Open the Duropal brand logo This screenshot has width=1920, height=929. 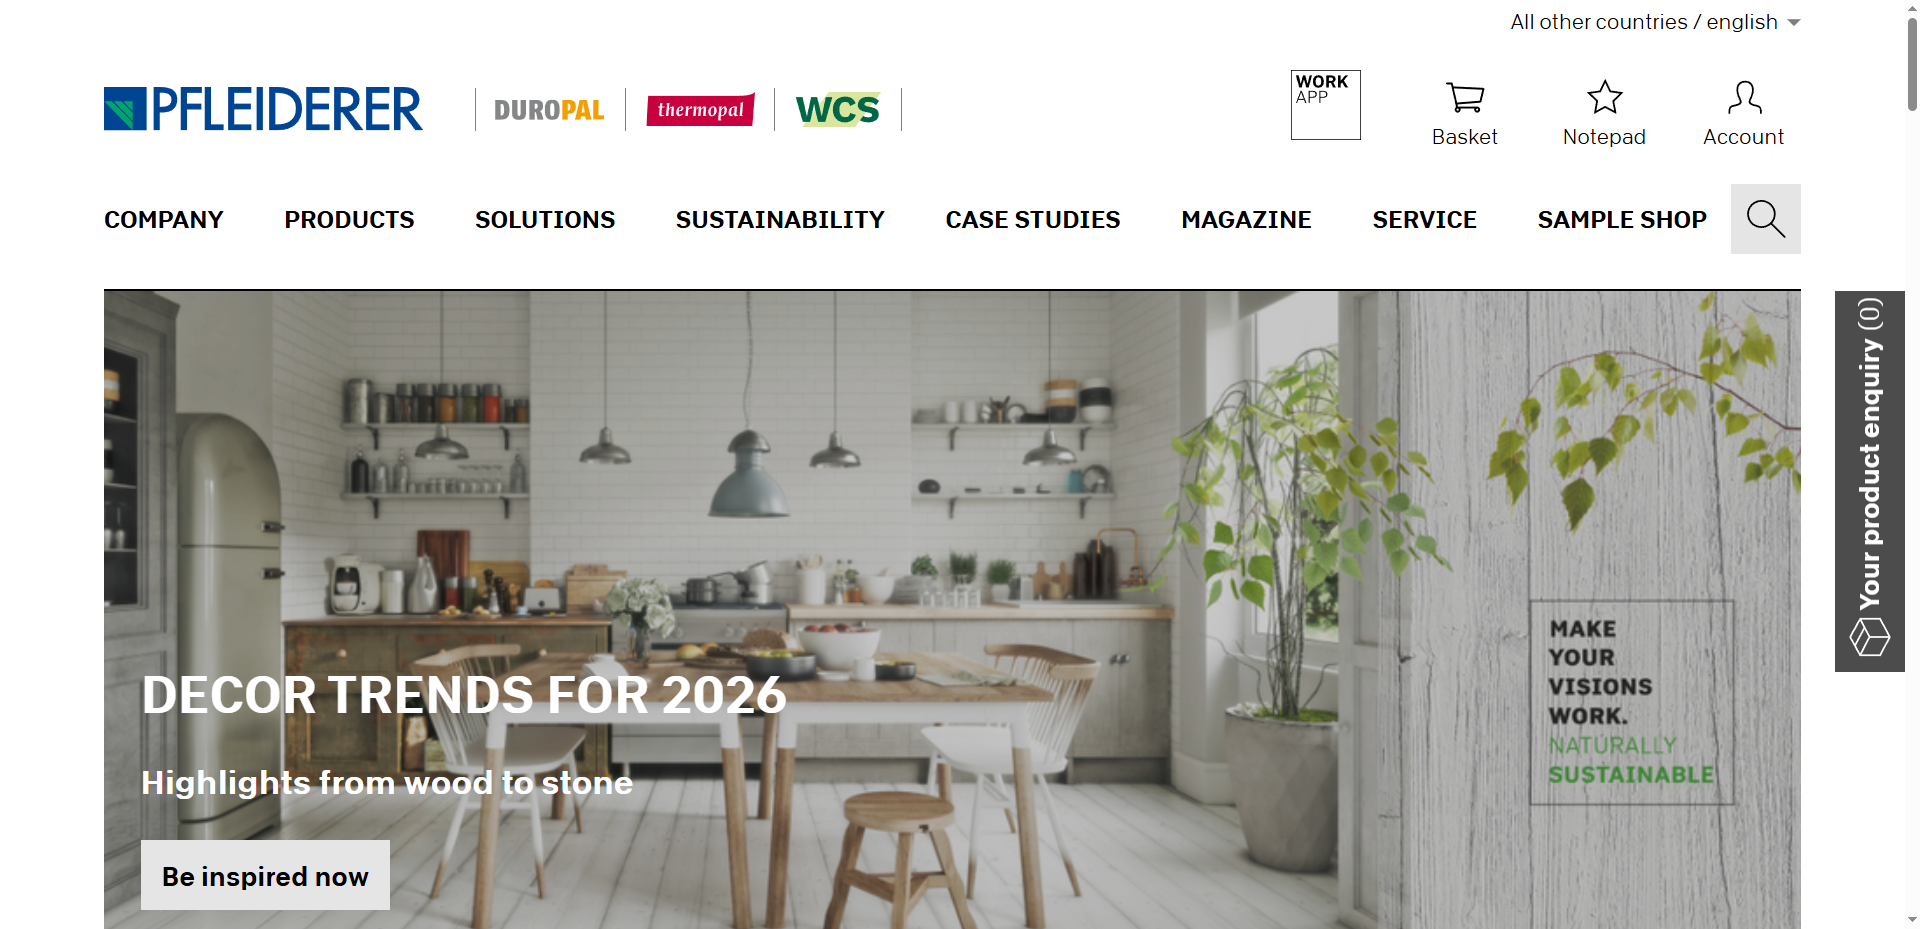(x=549, y=110)
